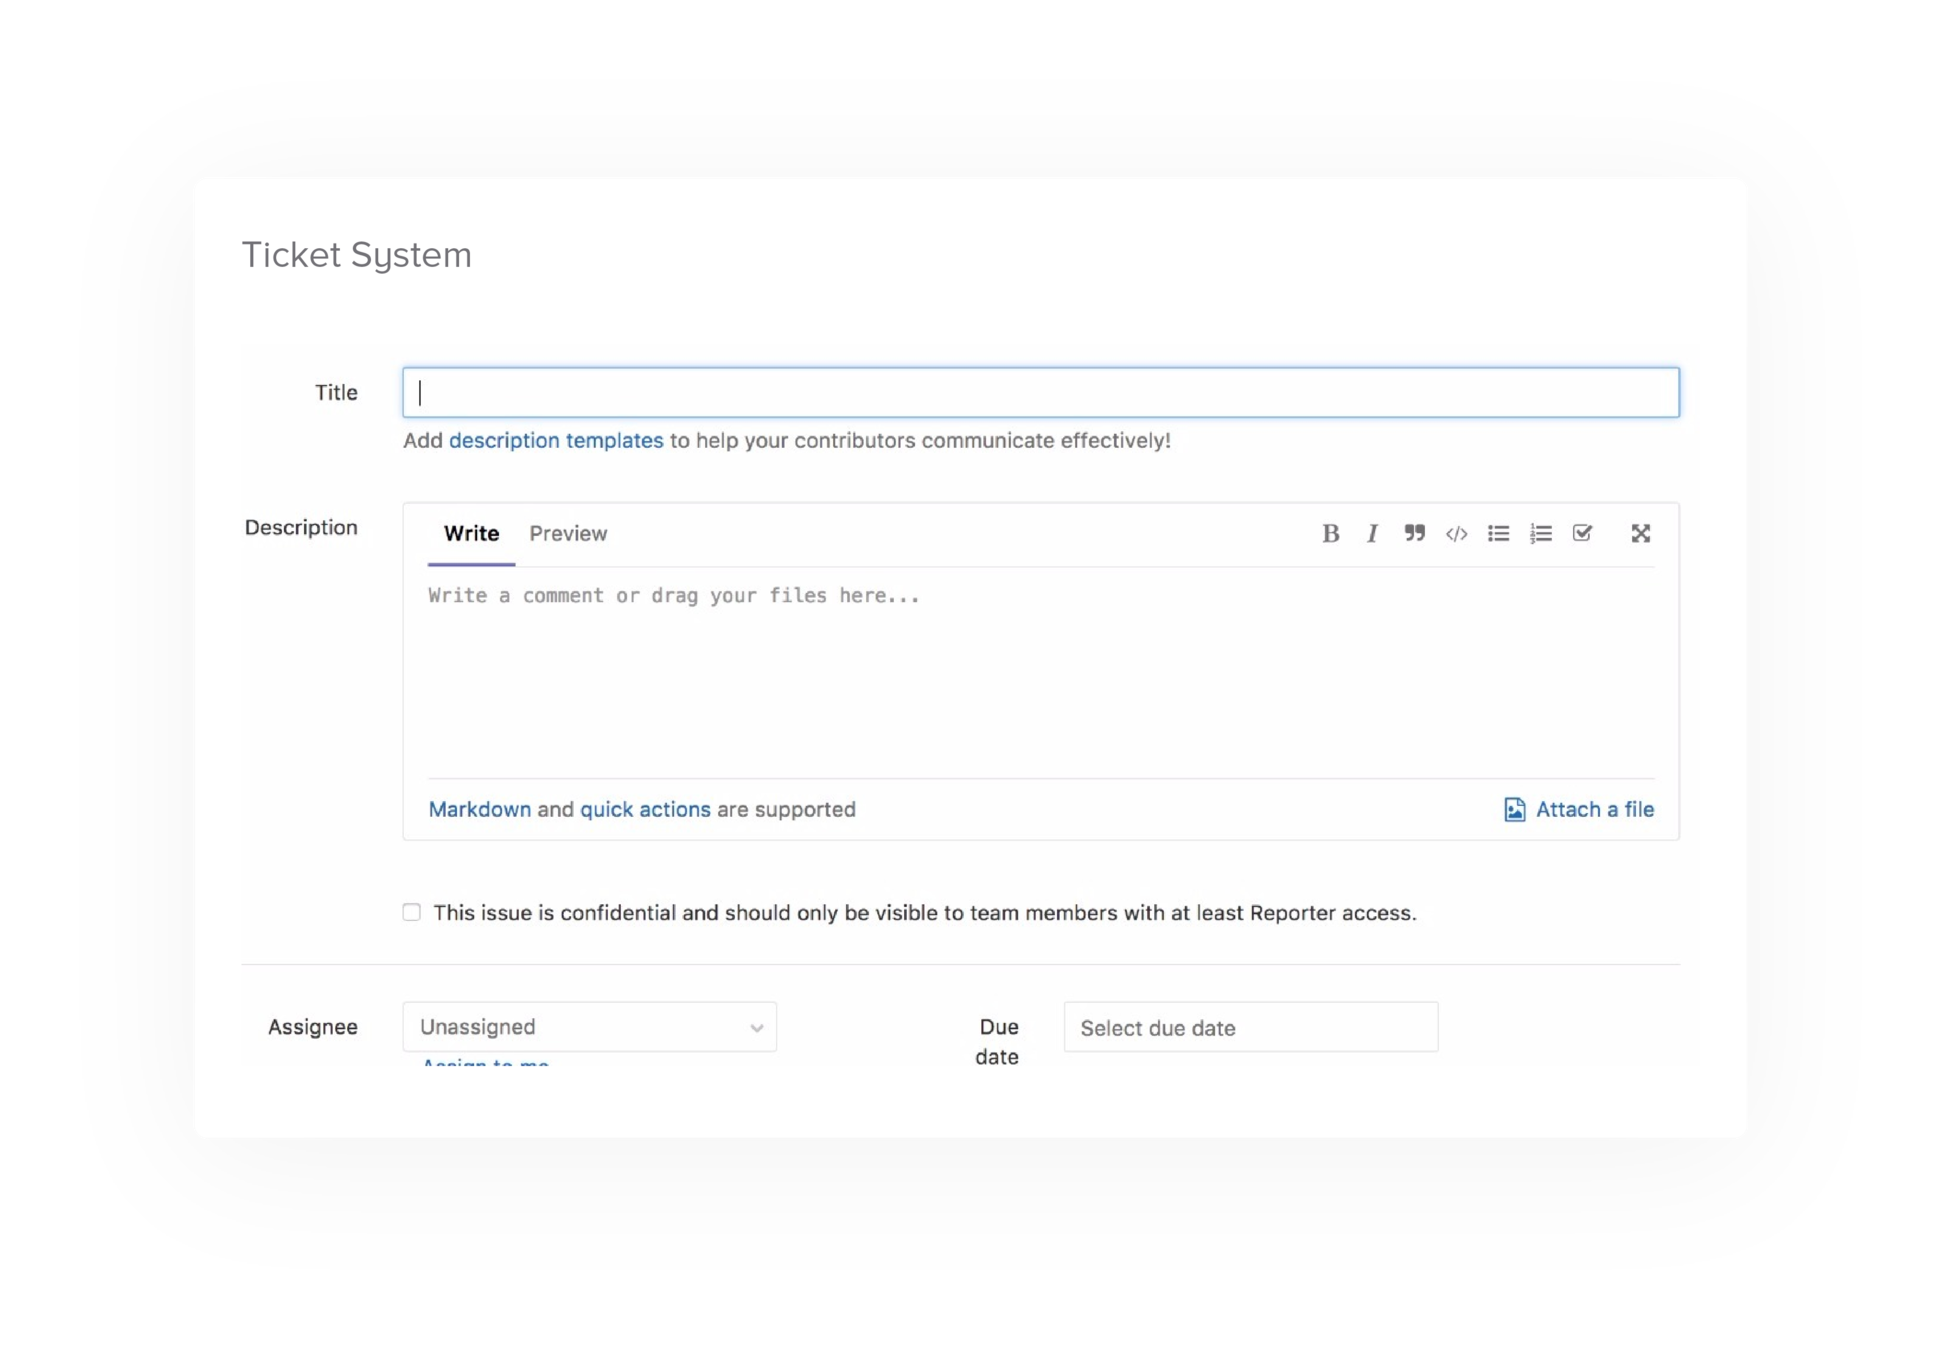Open the Markdown help link
This screenshot has width=1942, height=1350.
pos(480,810)
